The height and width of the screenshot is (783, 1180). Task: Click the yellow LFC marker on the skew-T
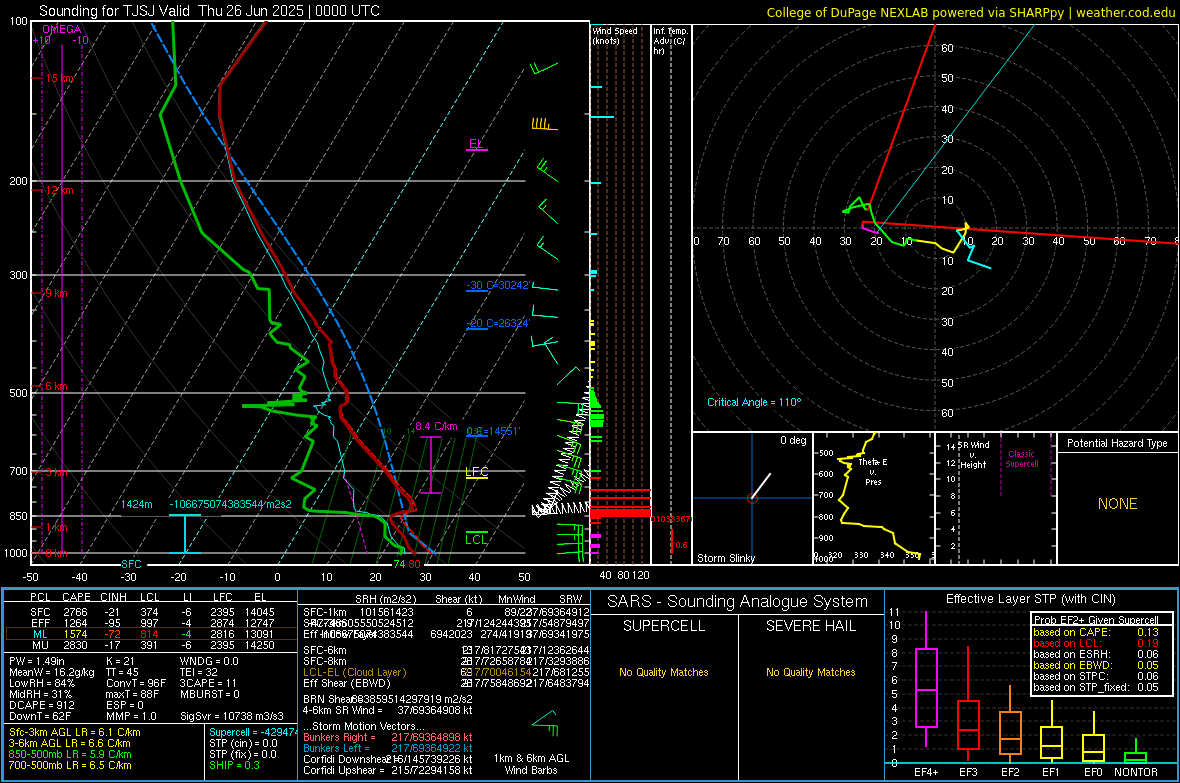[x=476, y=473]
